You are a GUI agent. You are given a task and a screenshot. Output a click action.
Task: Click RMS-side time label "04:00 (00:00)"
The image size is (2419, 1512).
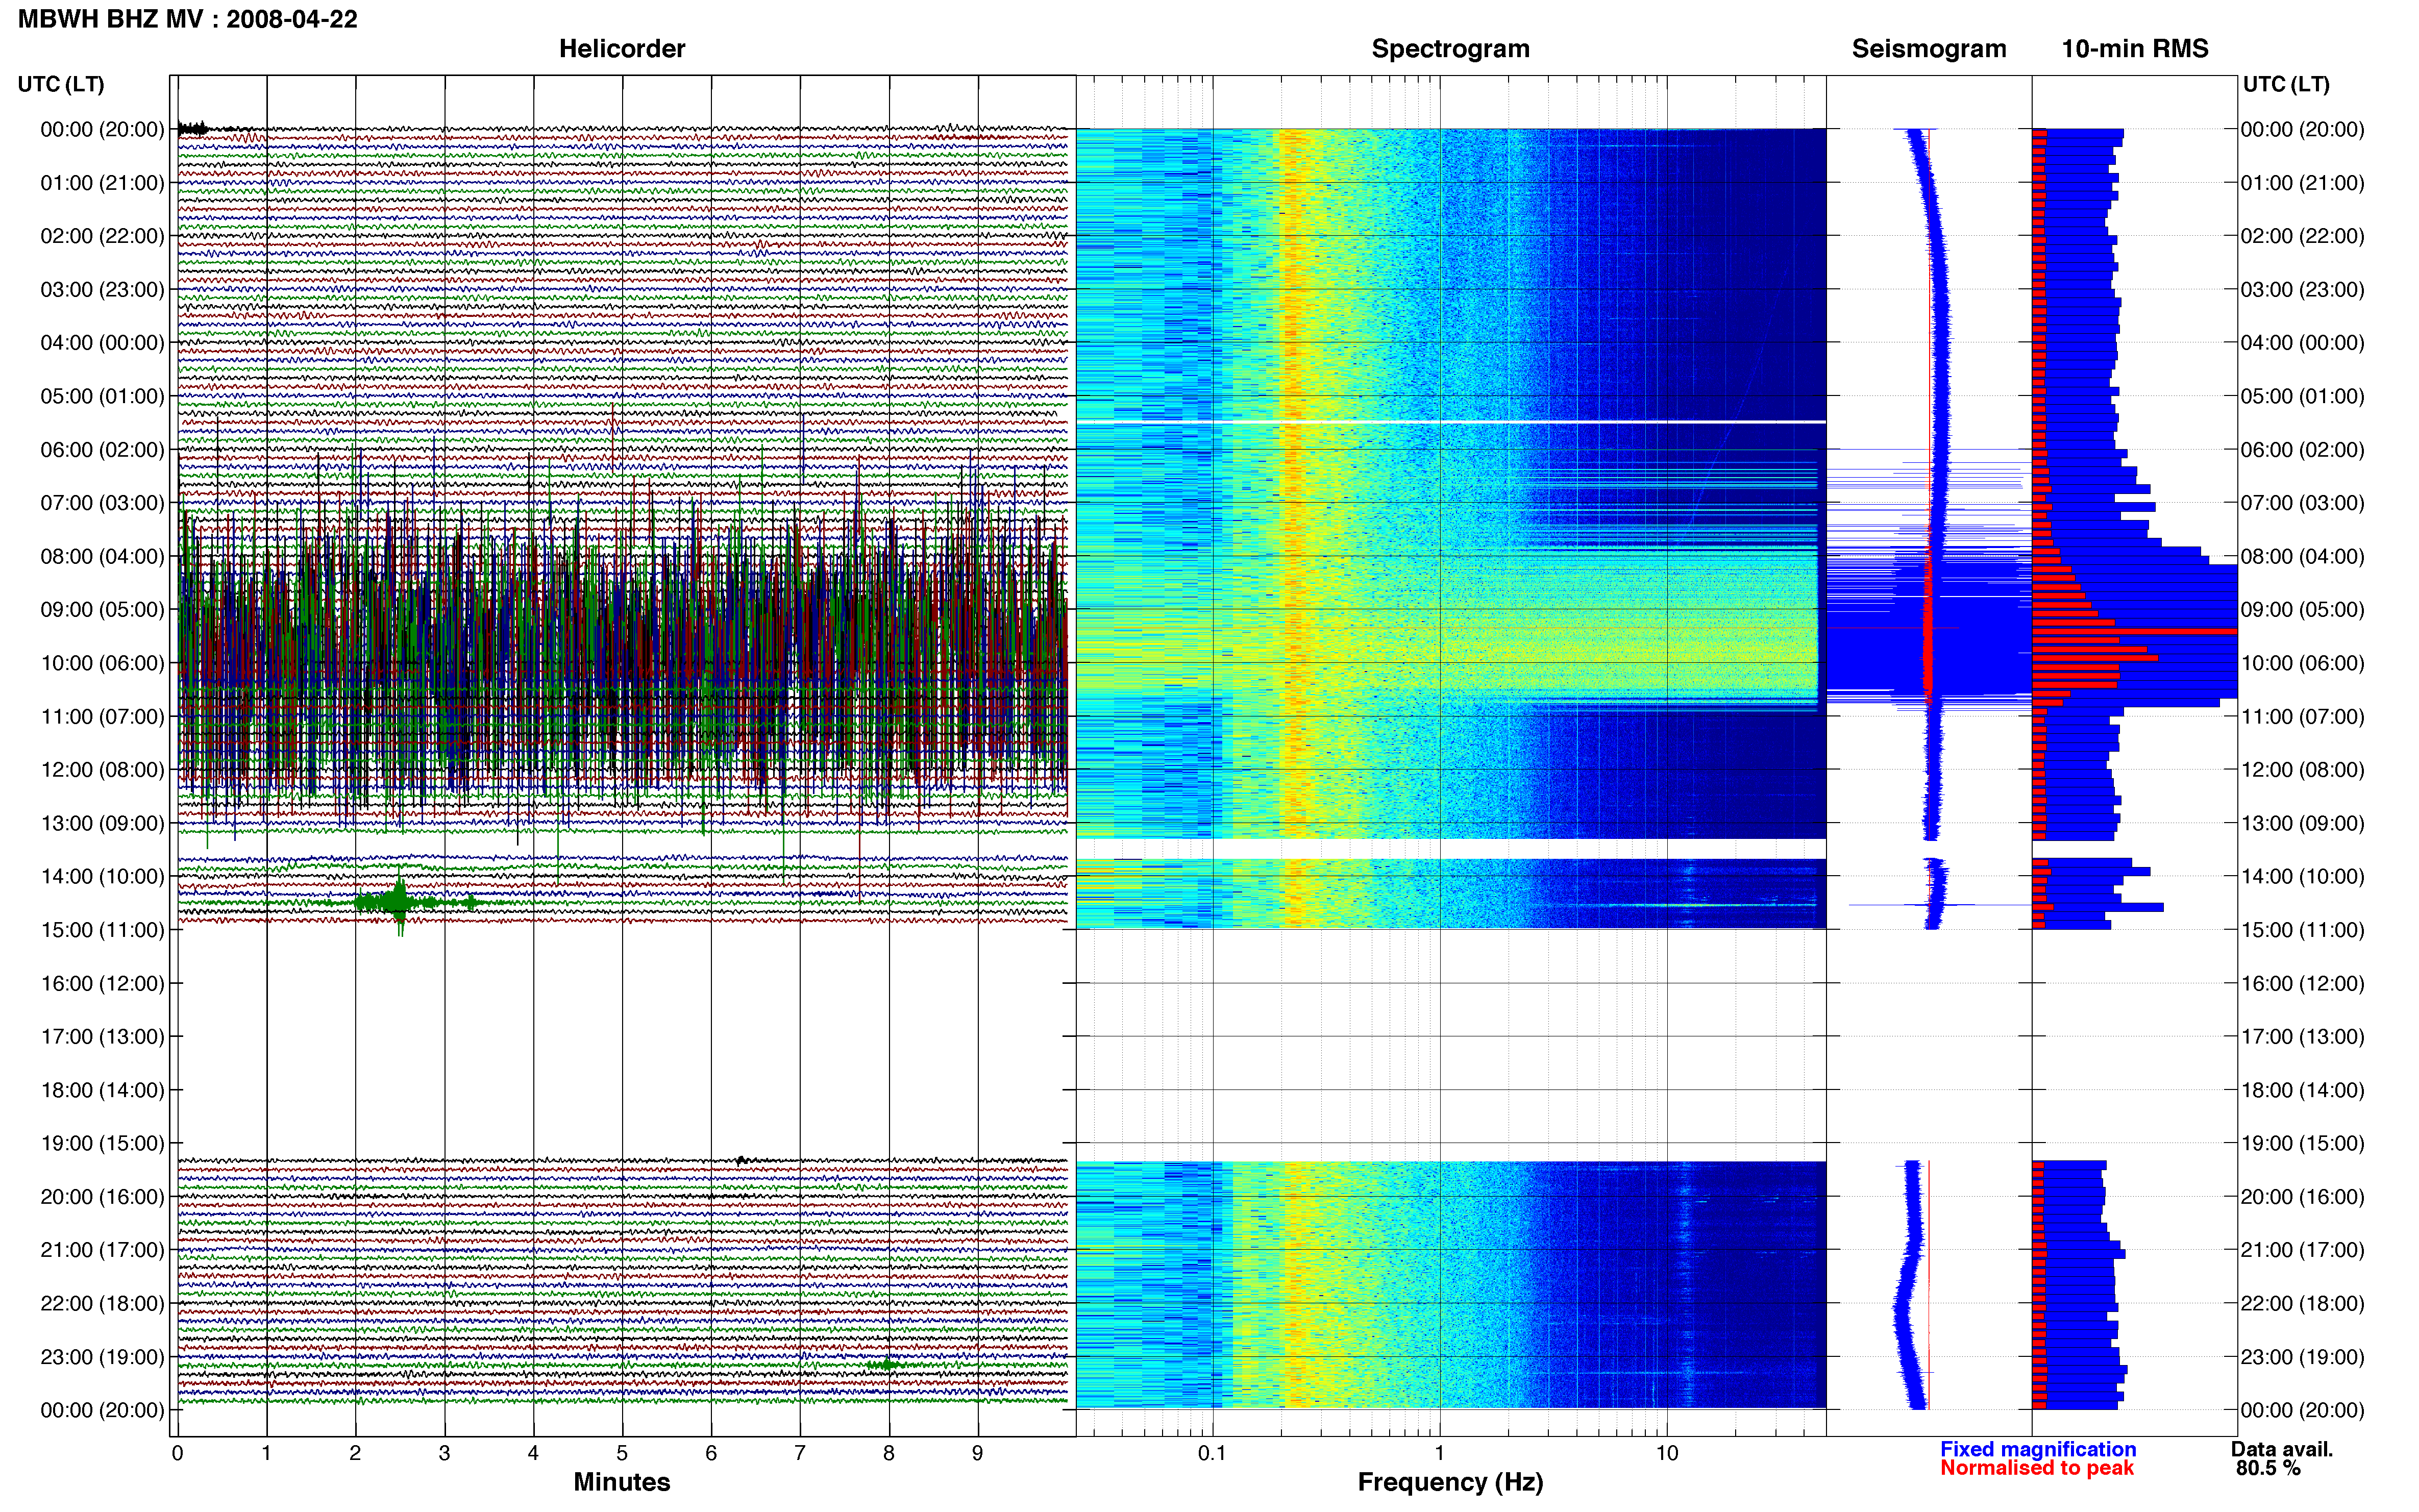pos(2303,343)
